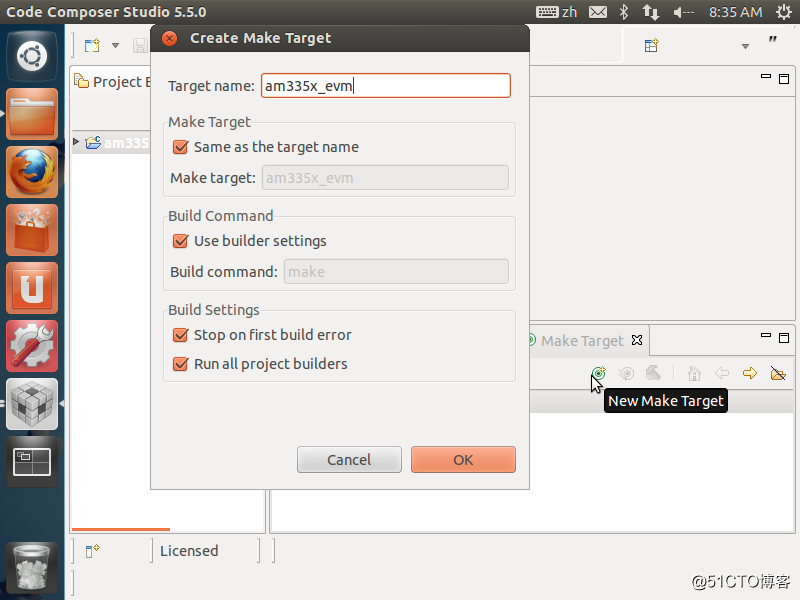The height and width of the screenshot is (600, 800).
Task: Click the Back arrow in Make Target view
Action: pyautogui.click(x=722, y=373)
